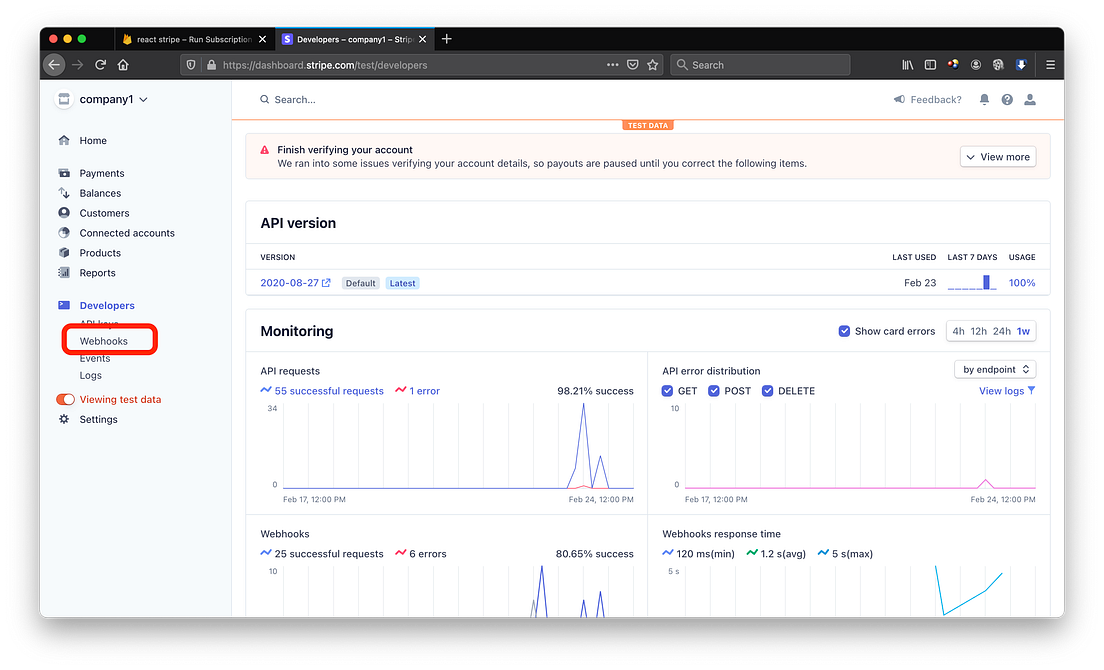Uncheck the DELETE request filter

767,391
